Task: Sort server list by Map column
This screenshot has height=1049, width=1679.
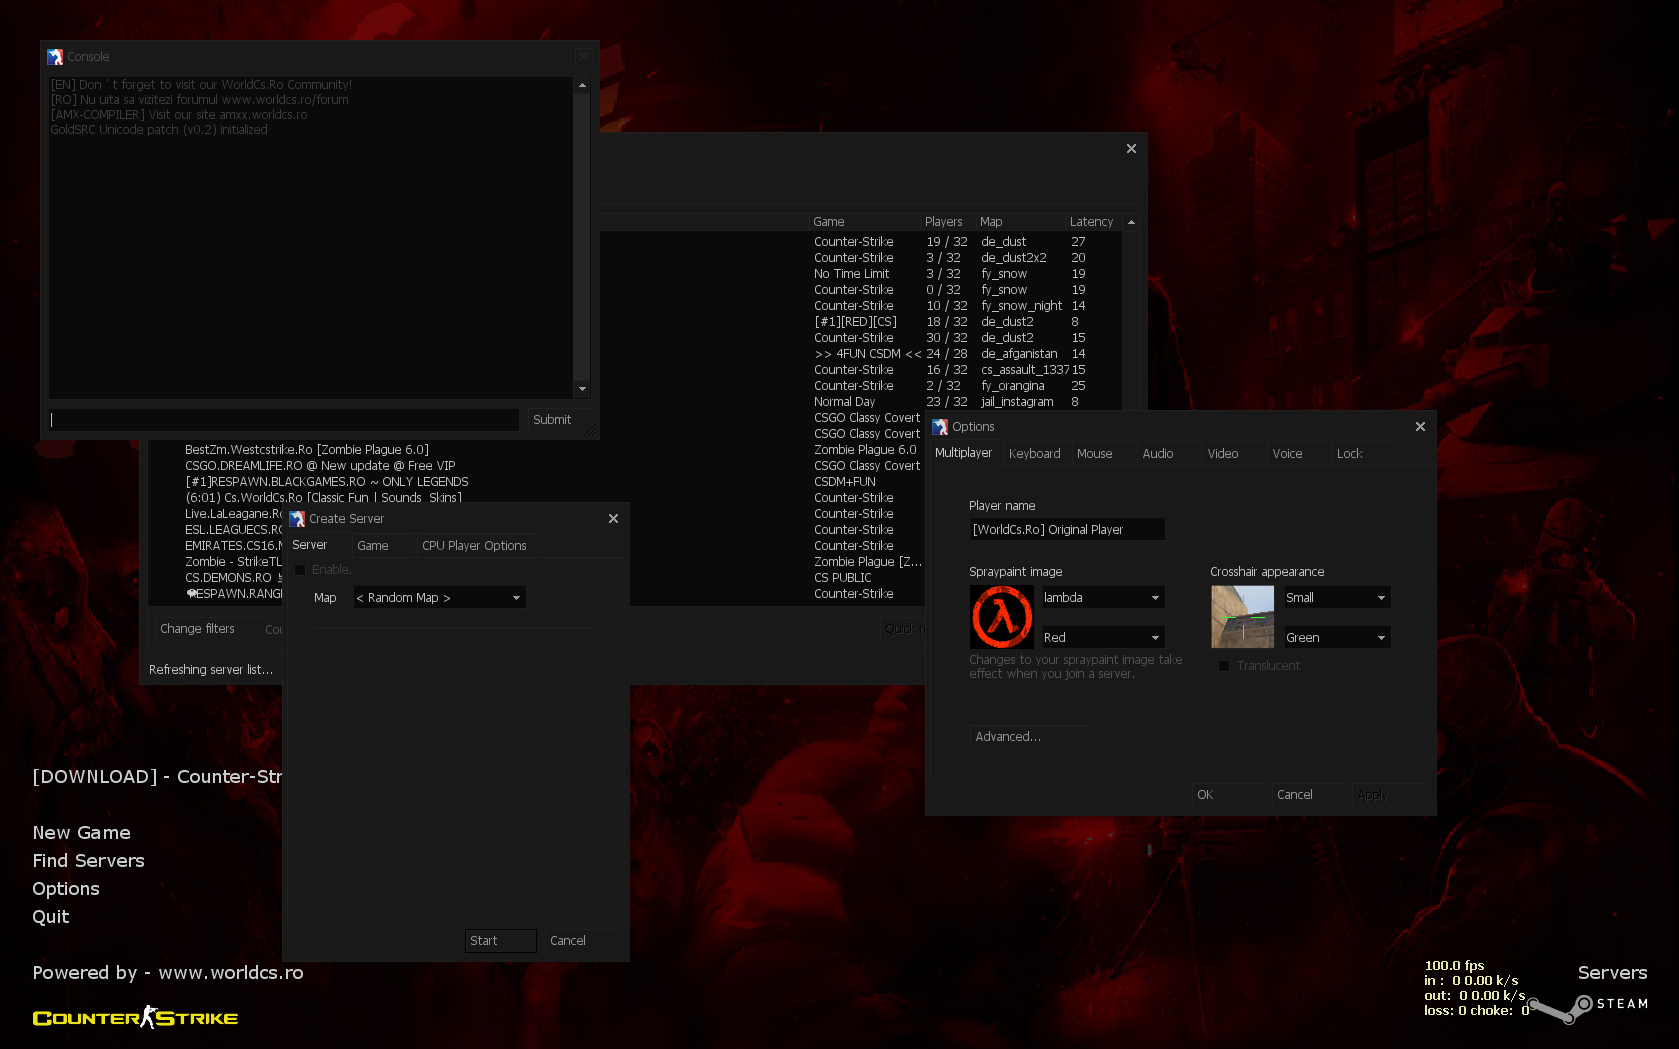Action: [x=1020, y=222]
